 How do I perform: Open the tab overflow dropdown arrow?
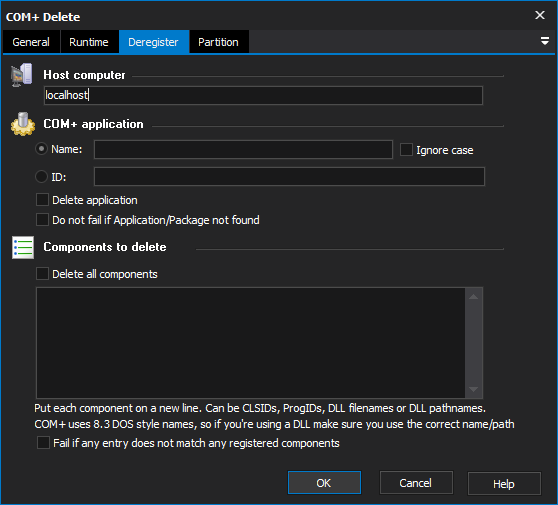(x=544, y=41)
